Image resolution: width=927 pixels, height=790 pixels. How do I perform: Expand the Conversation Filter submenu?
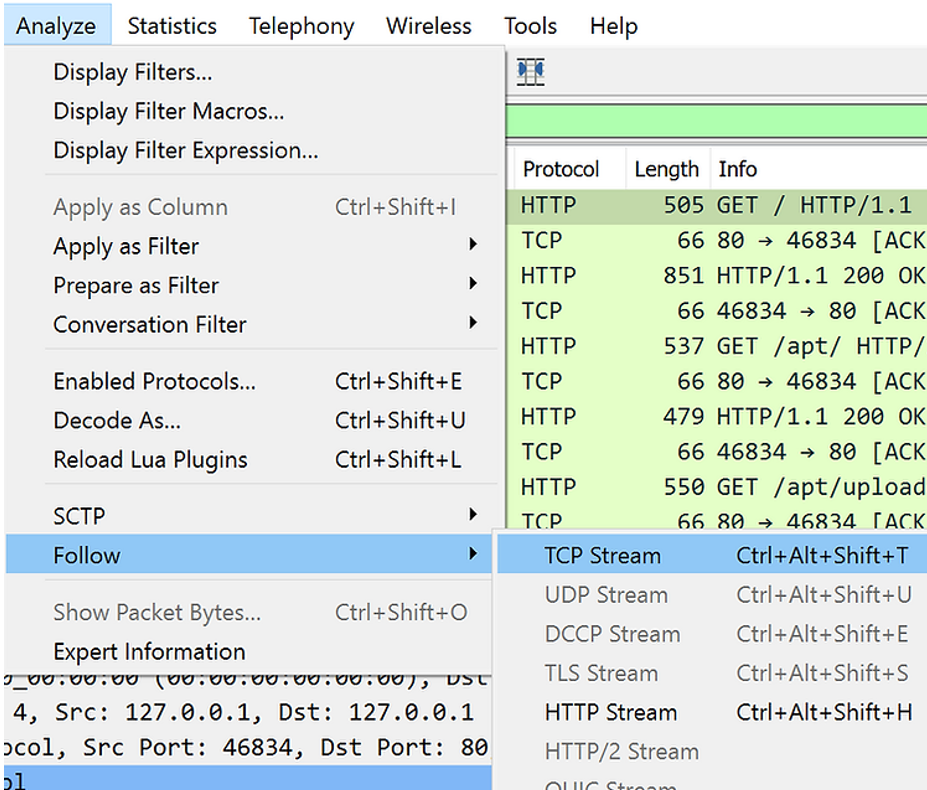[150, 325]
